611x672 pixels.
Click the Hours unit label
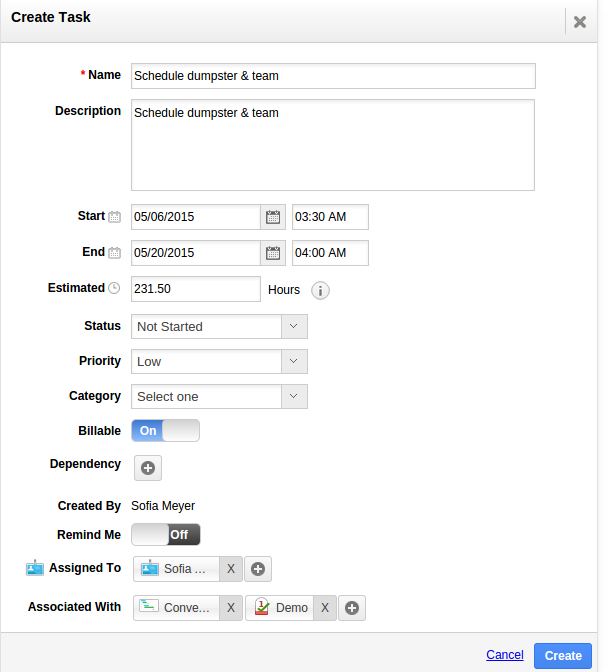(x=284, y=290)
